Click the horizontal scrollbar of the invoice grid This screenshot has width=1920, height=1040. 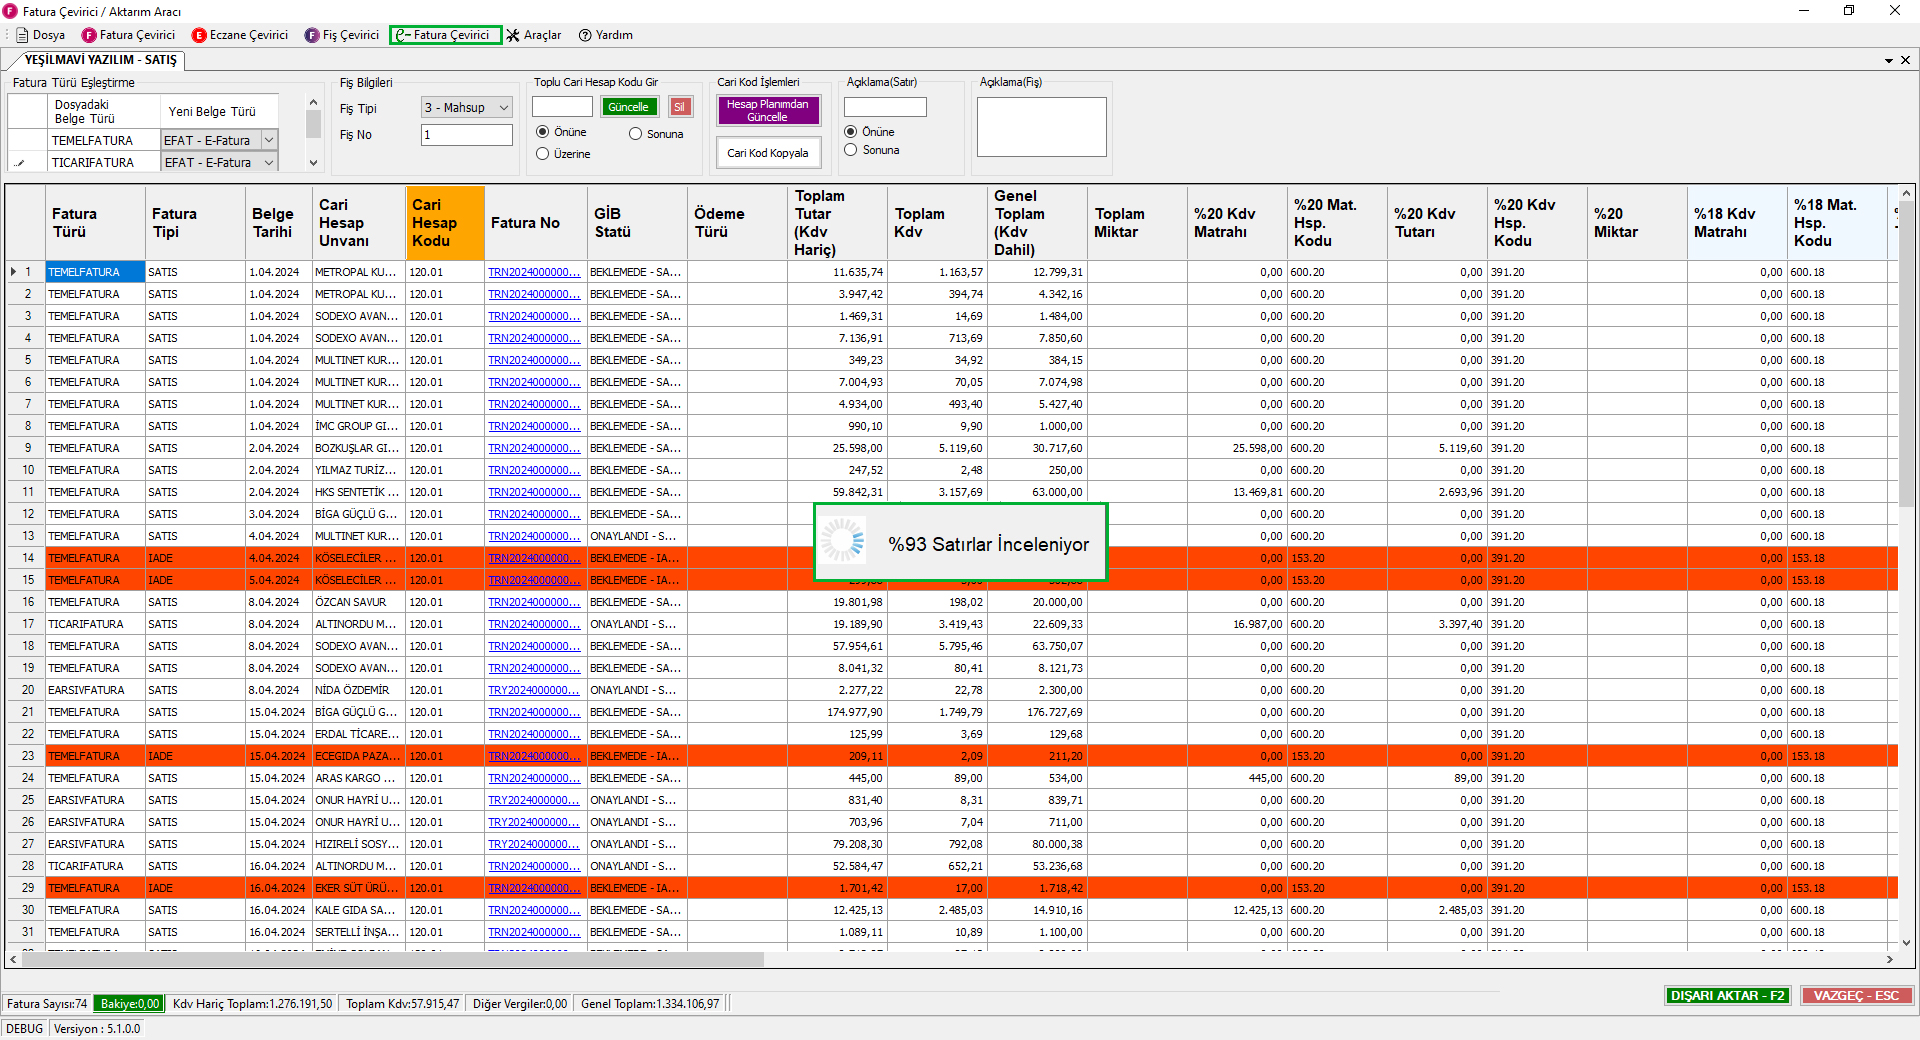coord(392,959)
